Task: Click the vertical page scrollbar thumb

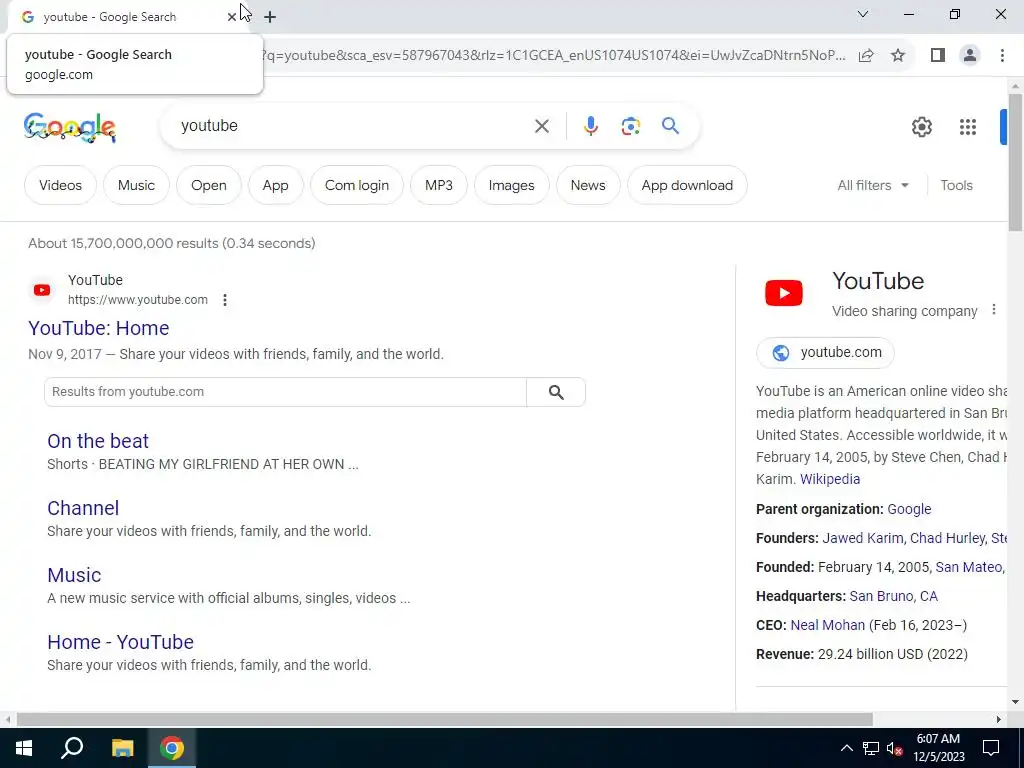Action: [x=1016, y=162]
